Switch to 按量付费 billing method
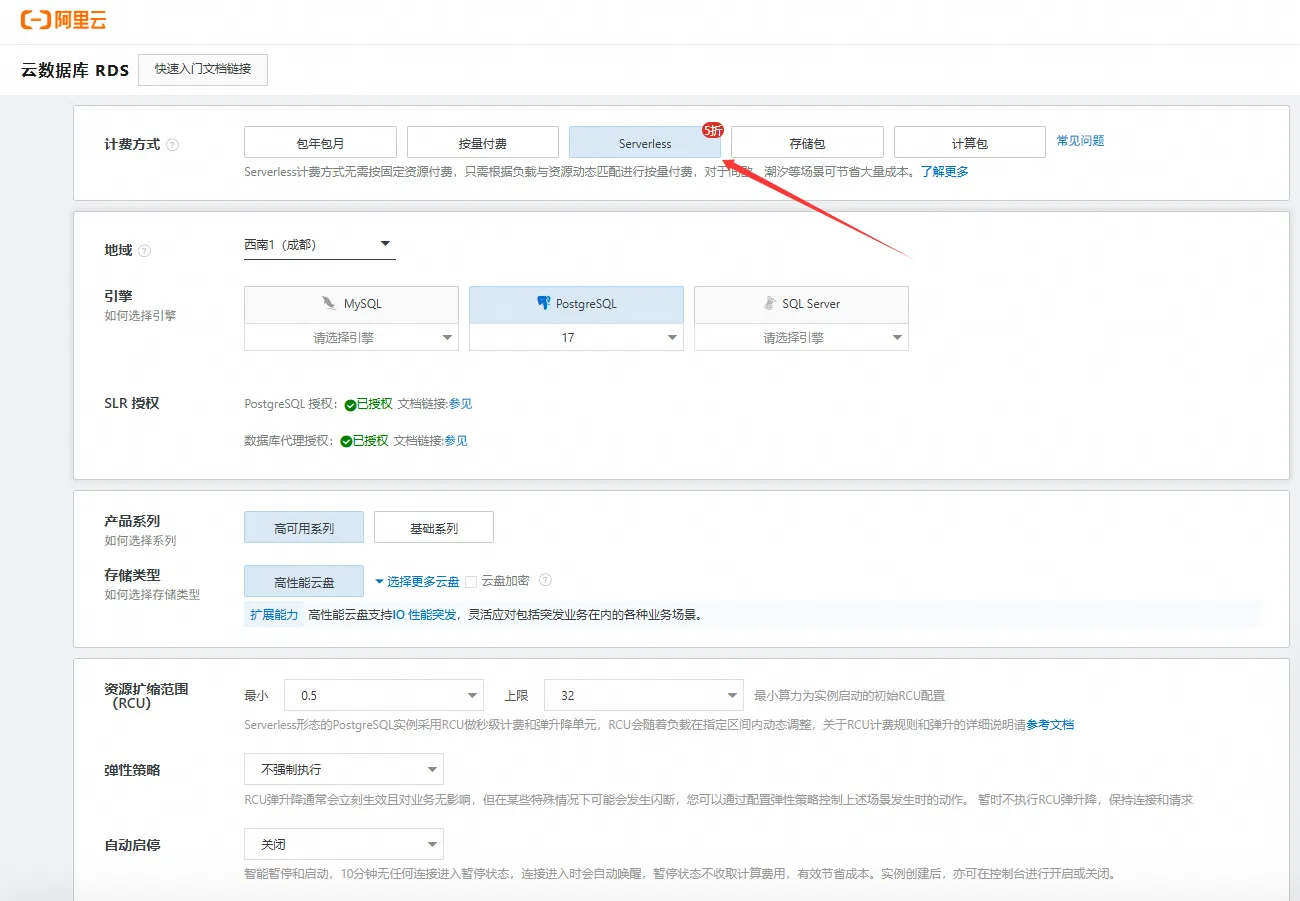The width and height of the screenshot is (1300, 901). point(482,143)
